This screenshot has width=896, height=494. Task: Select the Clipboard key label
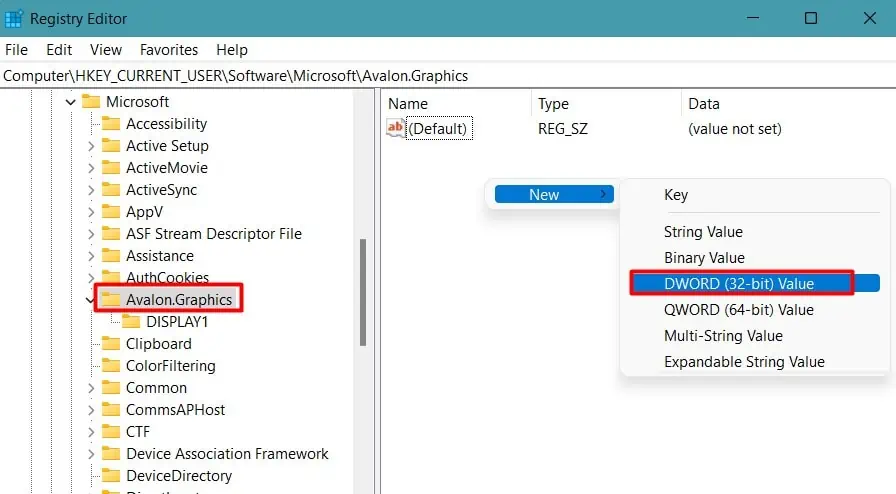tap(159, 344)
